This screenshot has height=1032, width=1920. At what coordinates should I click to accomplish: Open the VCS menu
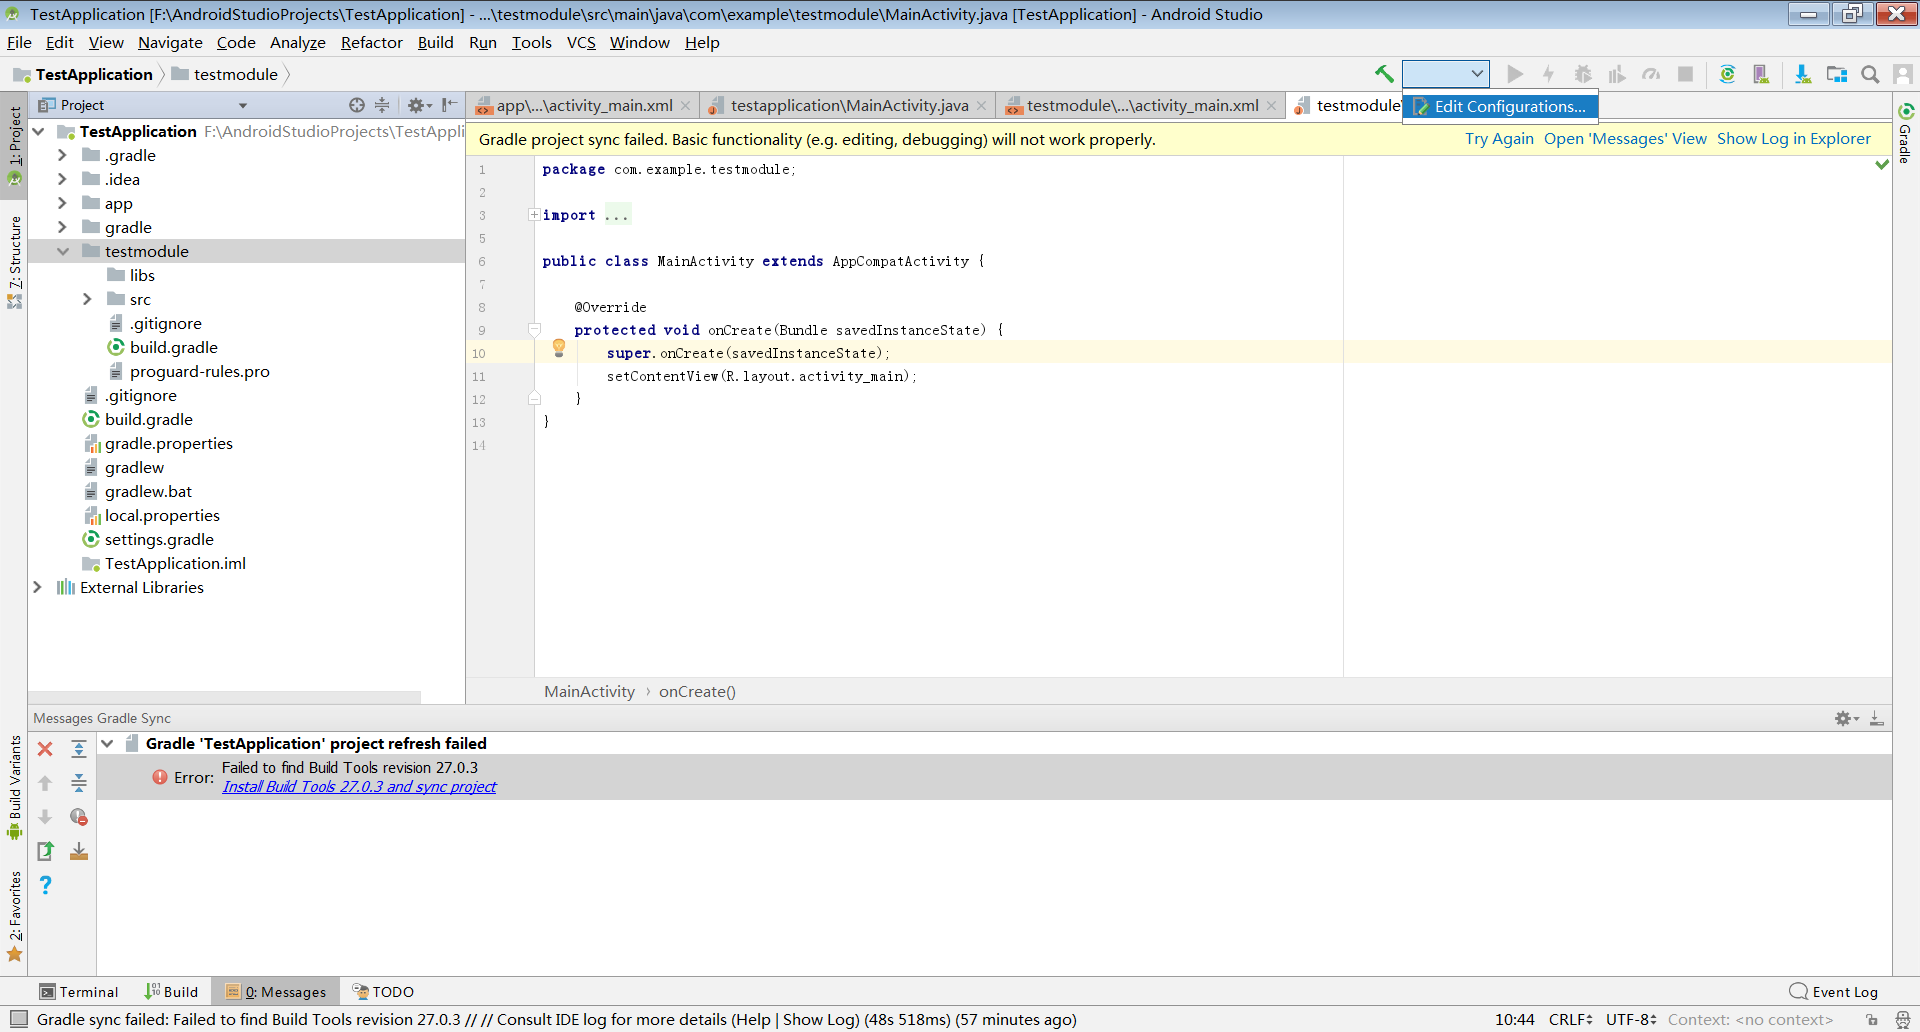(x=580, y=42)
